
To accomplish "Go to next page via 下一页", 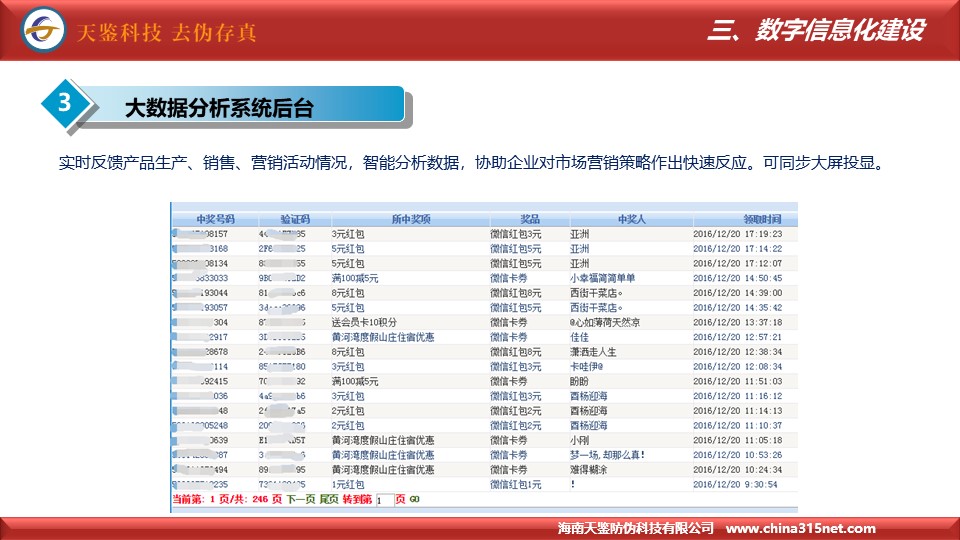I will tap(301, 499).
